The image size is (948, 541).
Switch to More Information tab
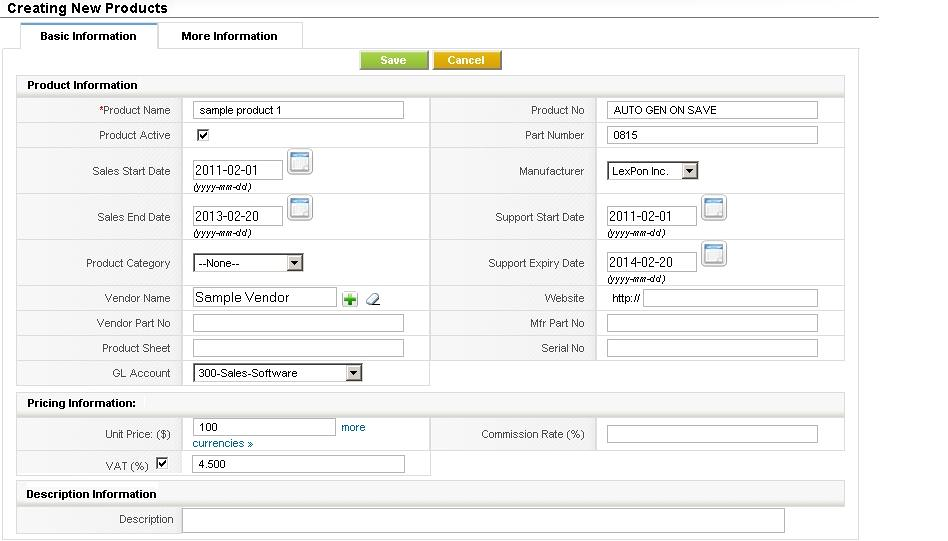230,36
